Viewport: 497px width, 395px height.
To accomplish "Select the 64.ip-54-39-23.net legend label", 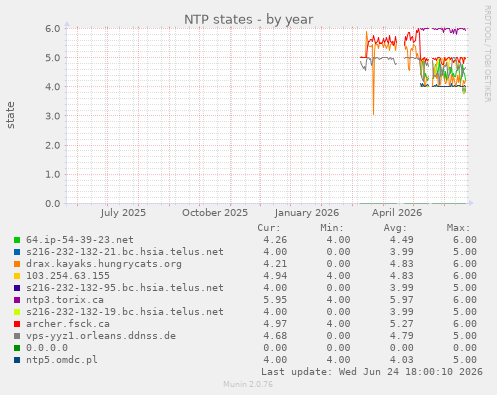I will (x=80, y=240).
